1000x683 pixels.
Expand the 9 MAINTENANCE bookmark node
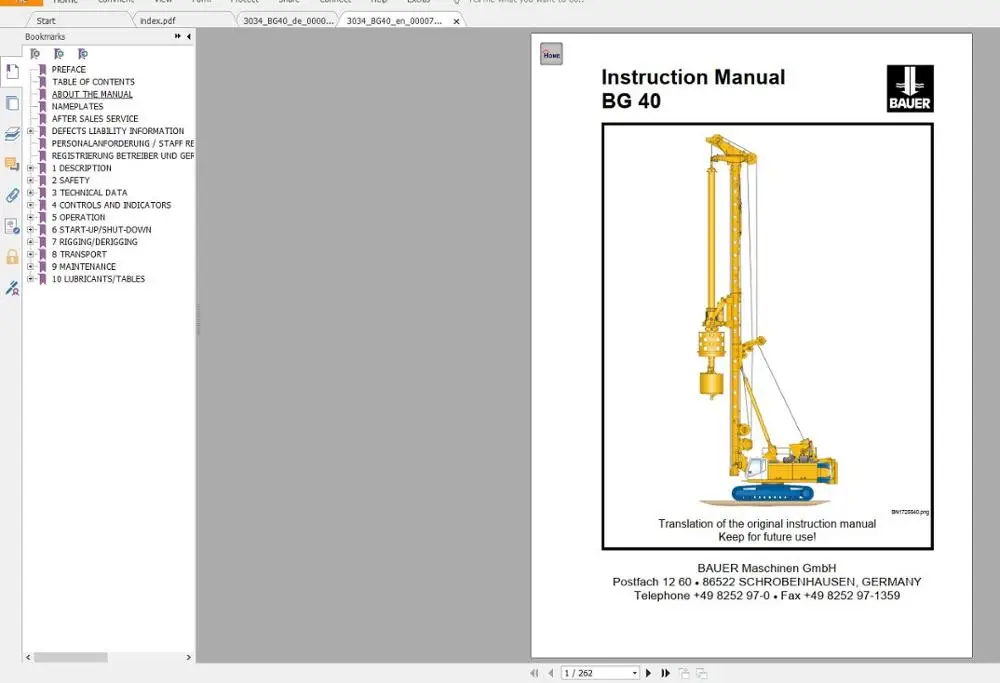[31, 267]
